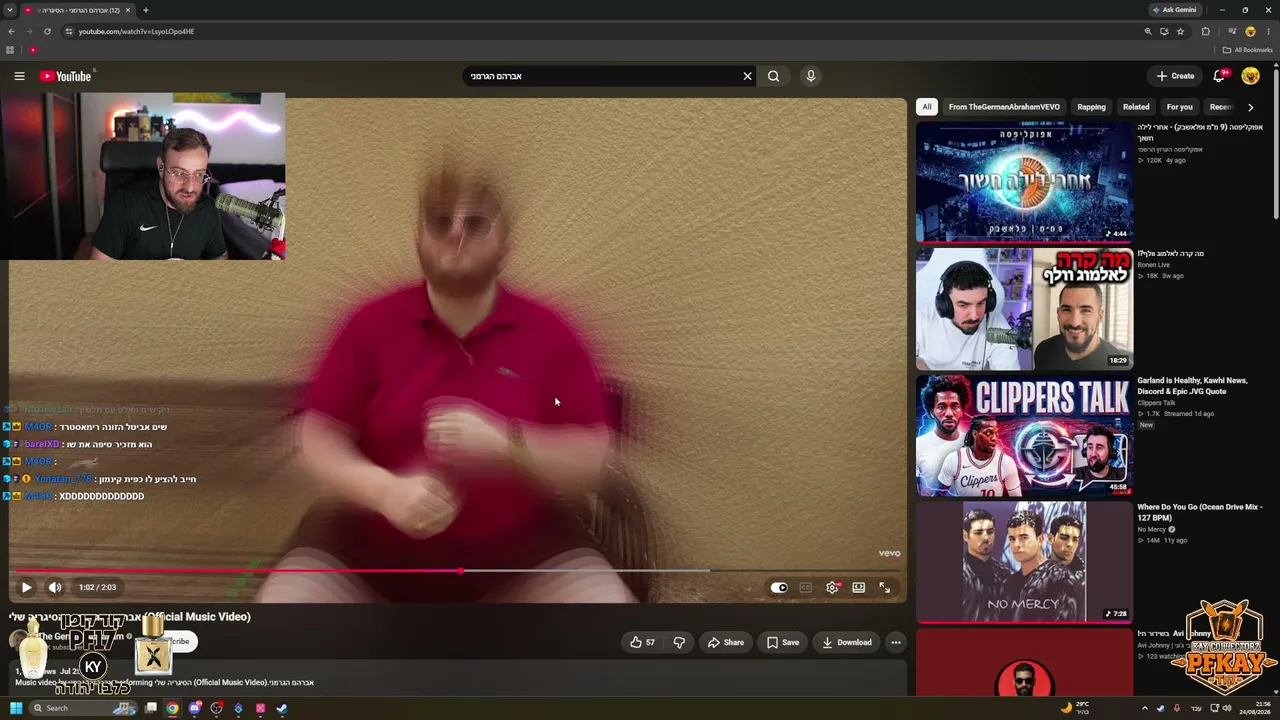
Task: Open Task View on the taskbar
Action: click(151, 709)
